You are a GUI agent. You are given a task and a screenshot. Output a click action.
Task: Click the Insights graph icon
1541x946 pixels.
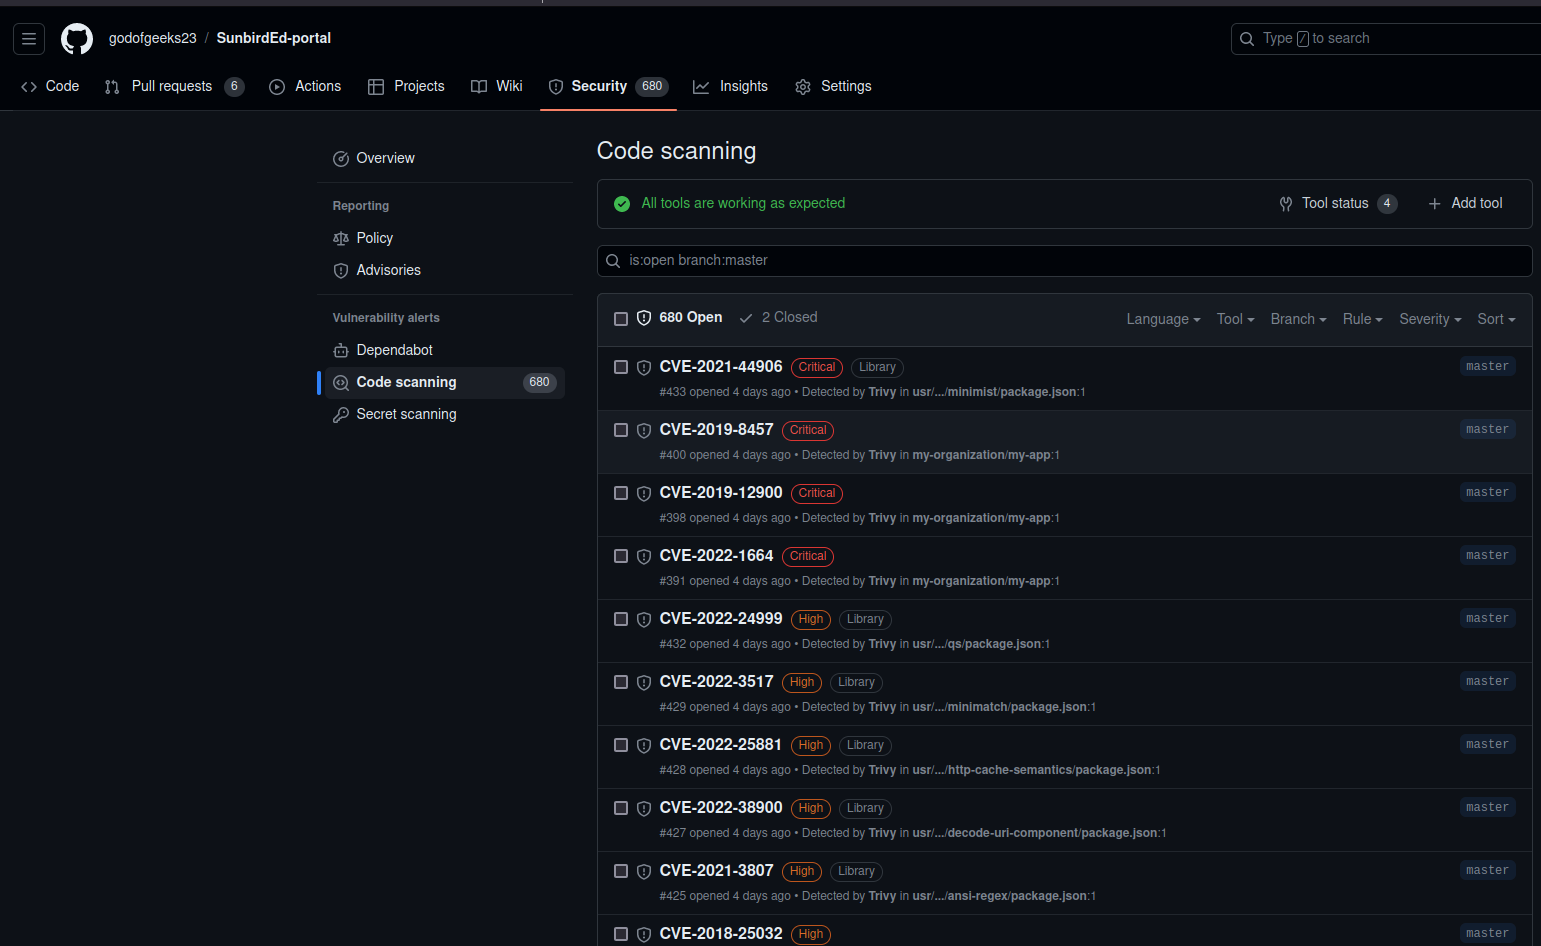(701, 87)
